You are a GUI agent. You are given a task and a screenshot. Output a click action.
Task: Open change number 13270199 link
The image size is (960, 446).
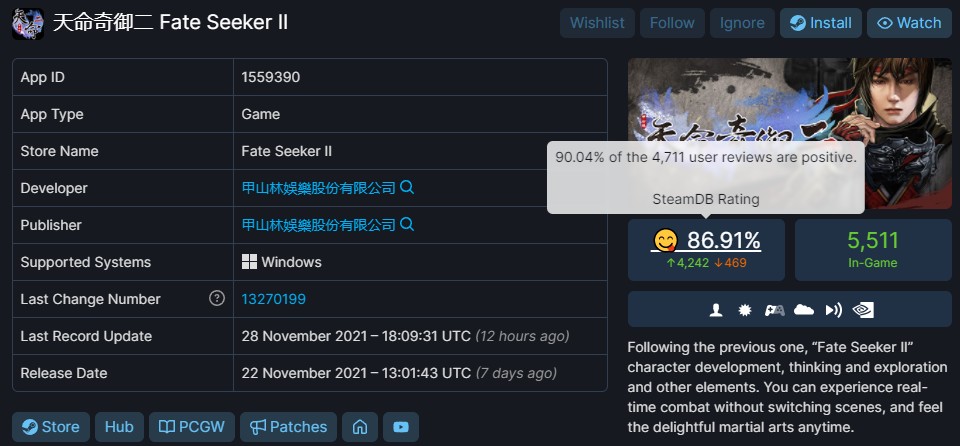pos(274,299)
